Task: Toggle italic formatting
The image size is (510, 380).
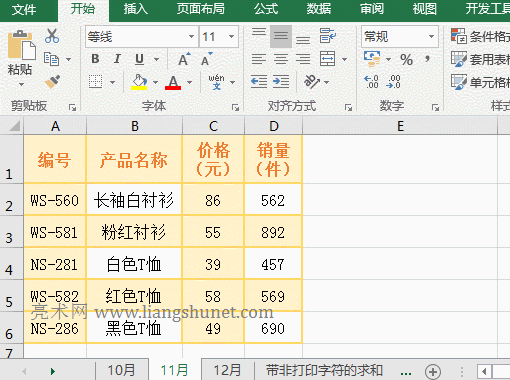Action: pos(117,59)
